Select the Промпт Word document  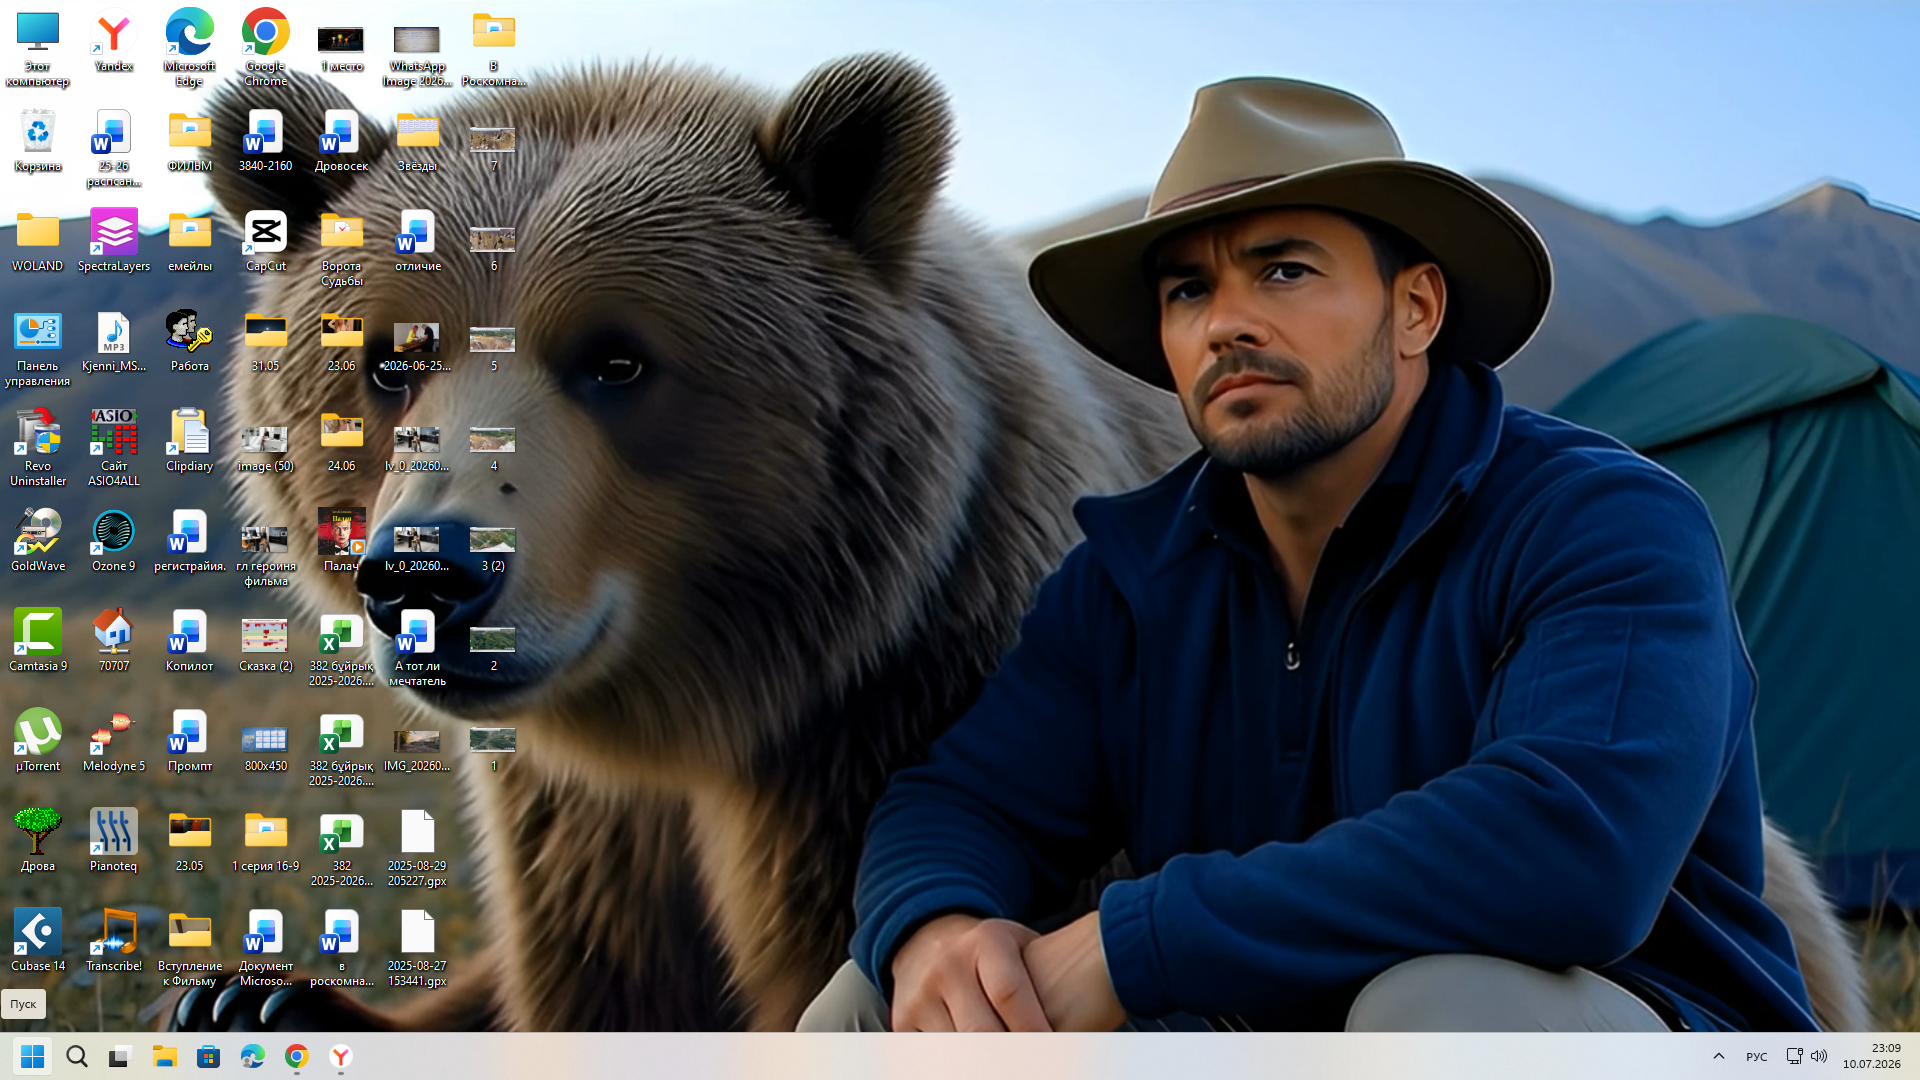[x=190, y=740]
